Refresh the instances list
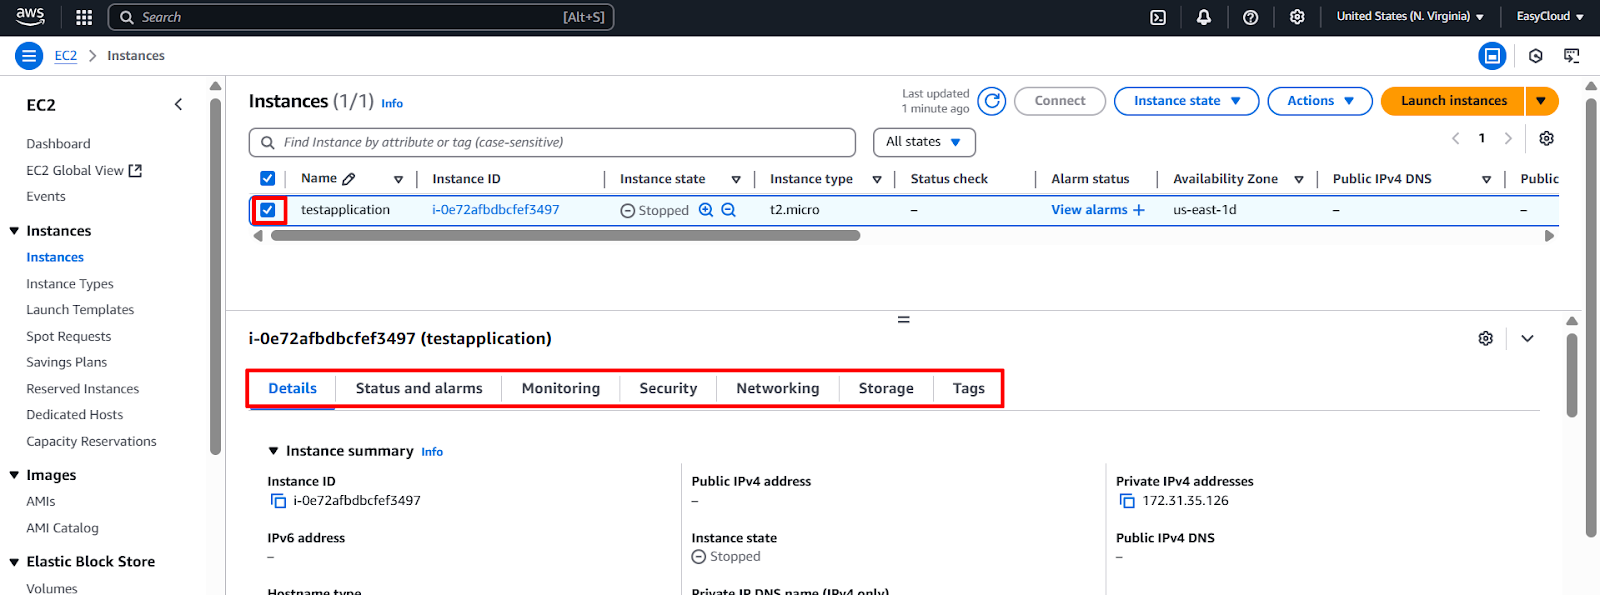Screen dimensions: 1600x595 992,101
